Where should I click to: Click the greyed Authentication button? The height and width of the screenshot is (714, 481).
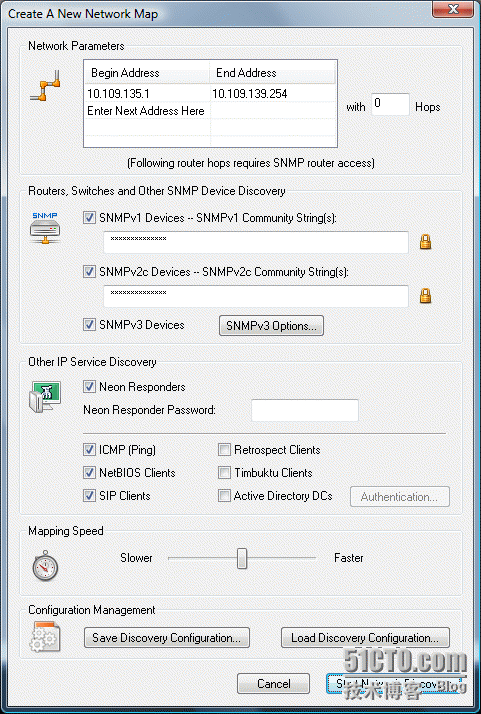pos(399,497)
